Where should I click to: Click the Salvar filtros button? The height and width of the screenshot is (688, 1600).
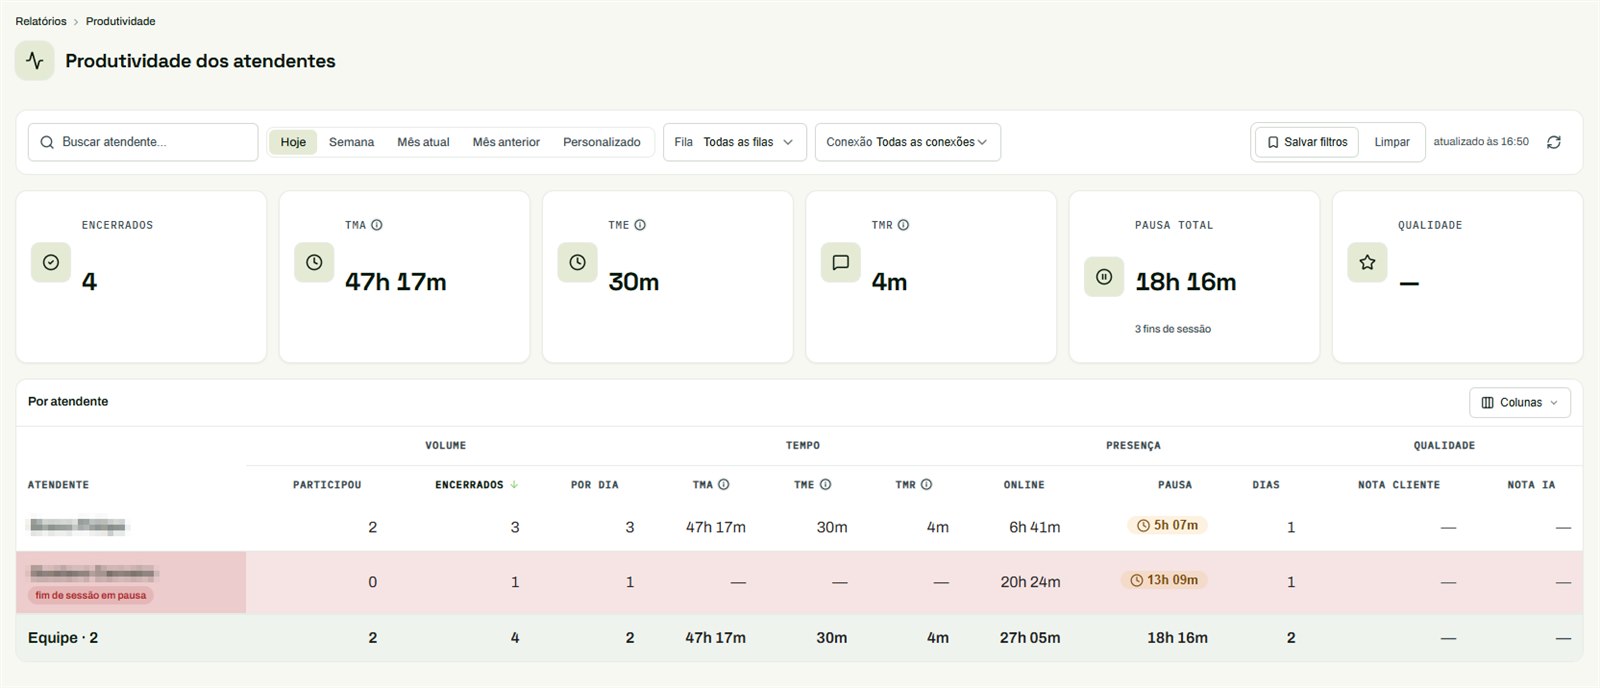1306,142
